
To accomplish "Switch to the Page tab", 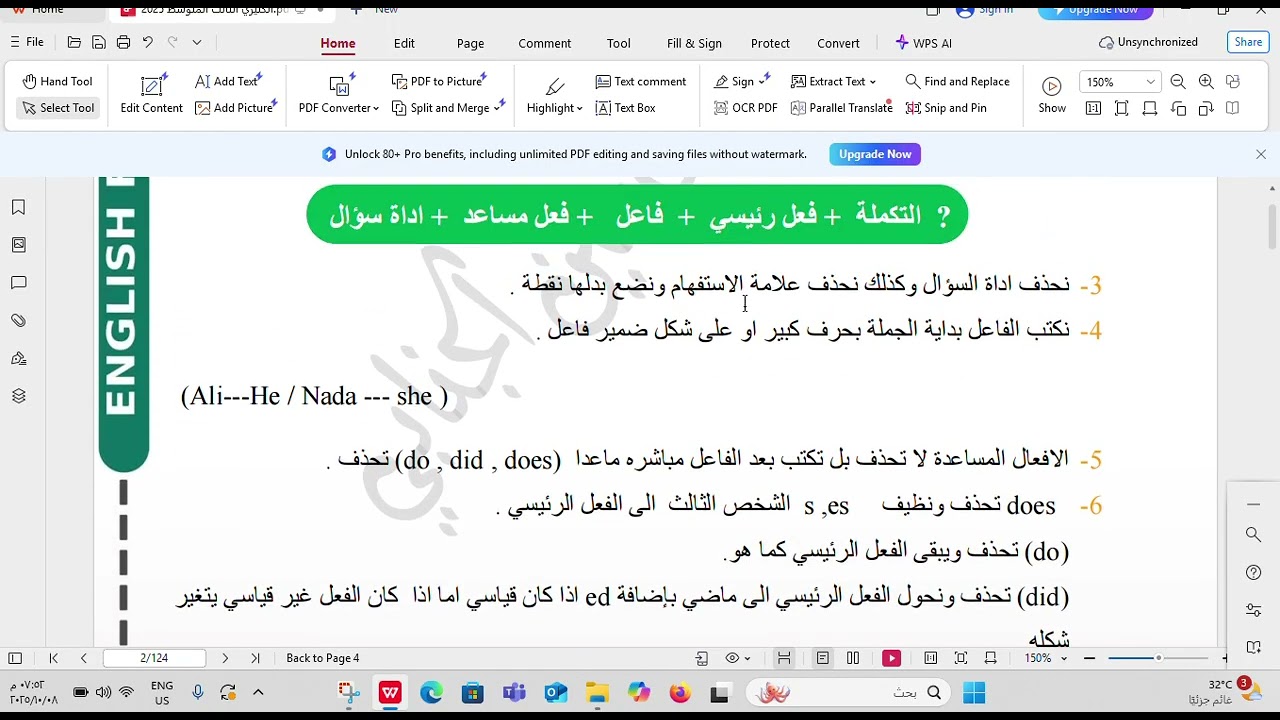I will coord(470,43).
